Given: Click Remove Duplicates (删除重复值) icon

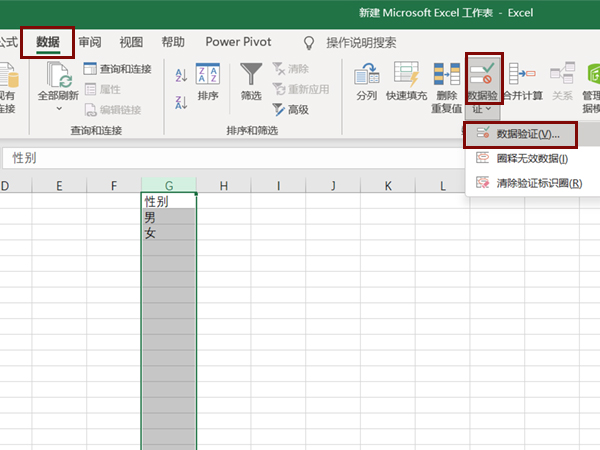Looking at the screenshot, I should tap(446, 80).
